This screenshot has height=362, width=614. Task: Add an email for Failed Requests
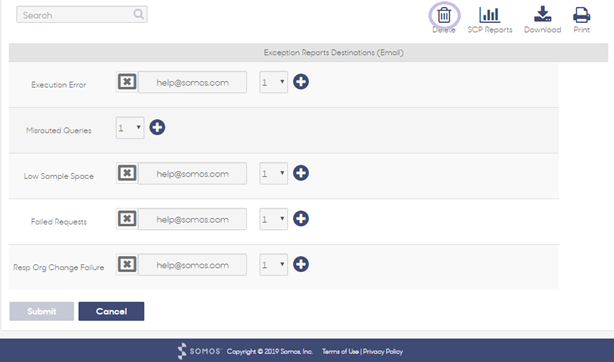(x=301, y=219)
